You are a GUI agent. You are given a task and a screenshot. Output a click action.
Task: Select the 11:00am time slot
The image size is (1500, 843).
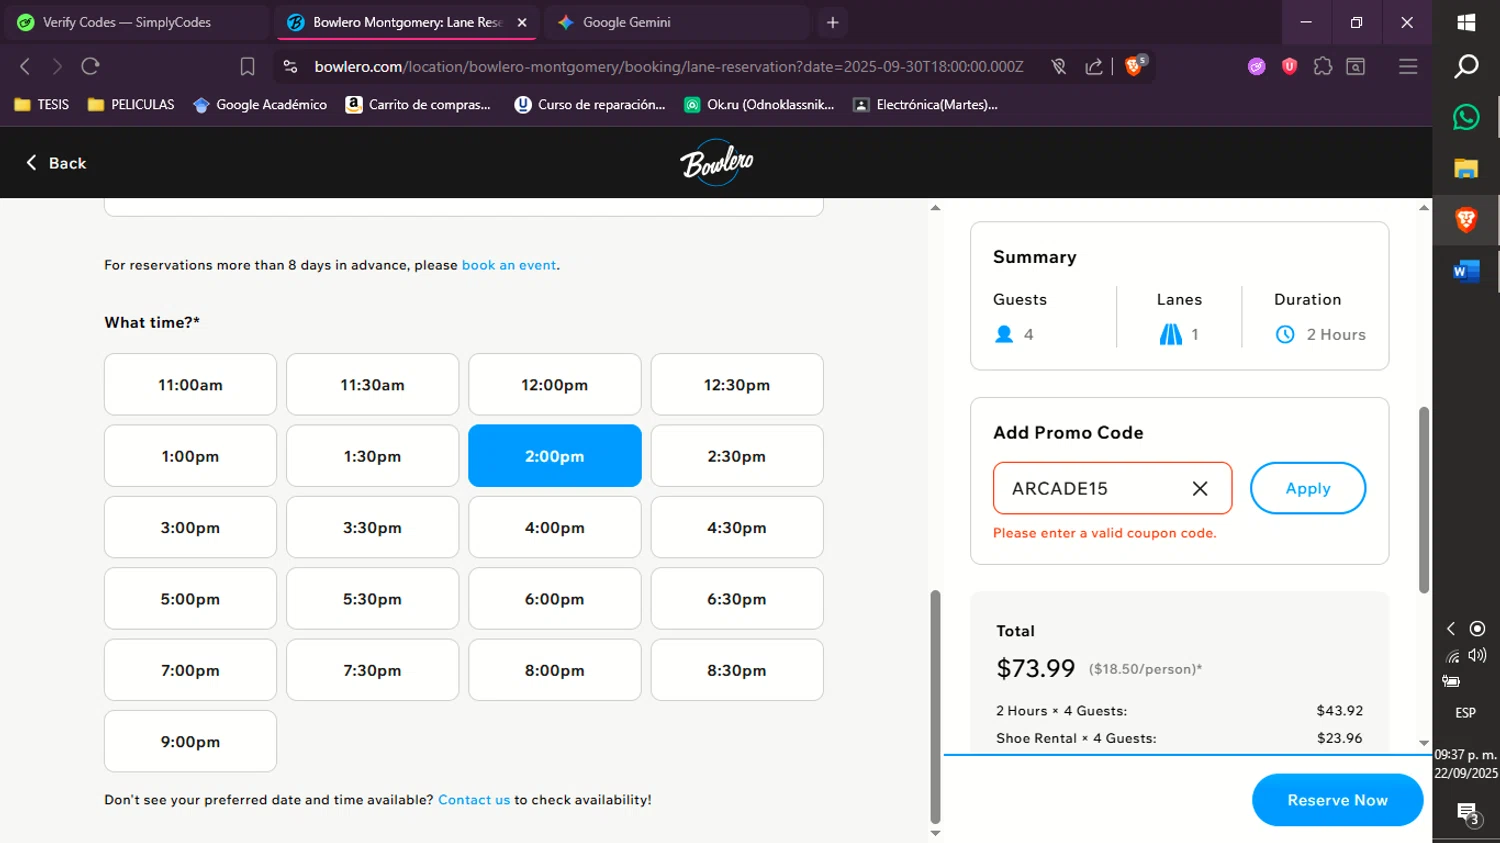(x=190, y=384)
